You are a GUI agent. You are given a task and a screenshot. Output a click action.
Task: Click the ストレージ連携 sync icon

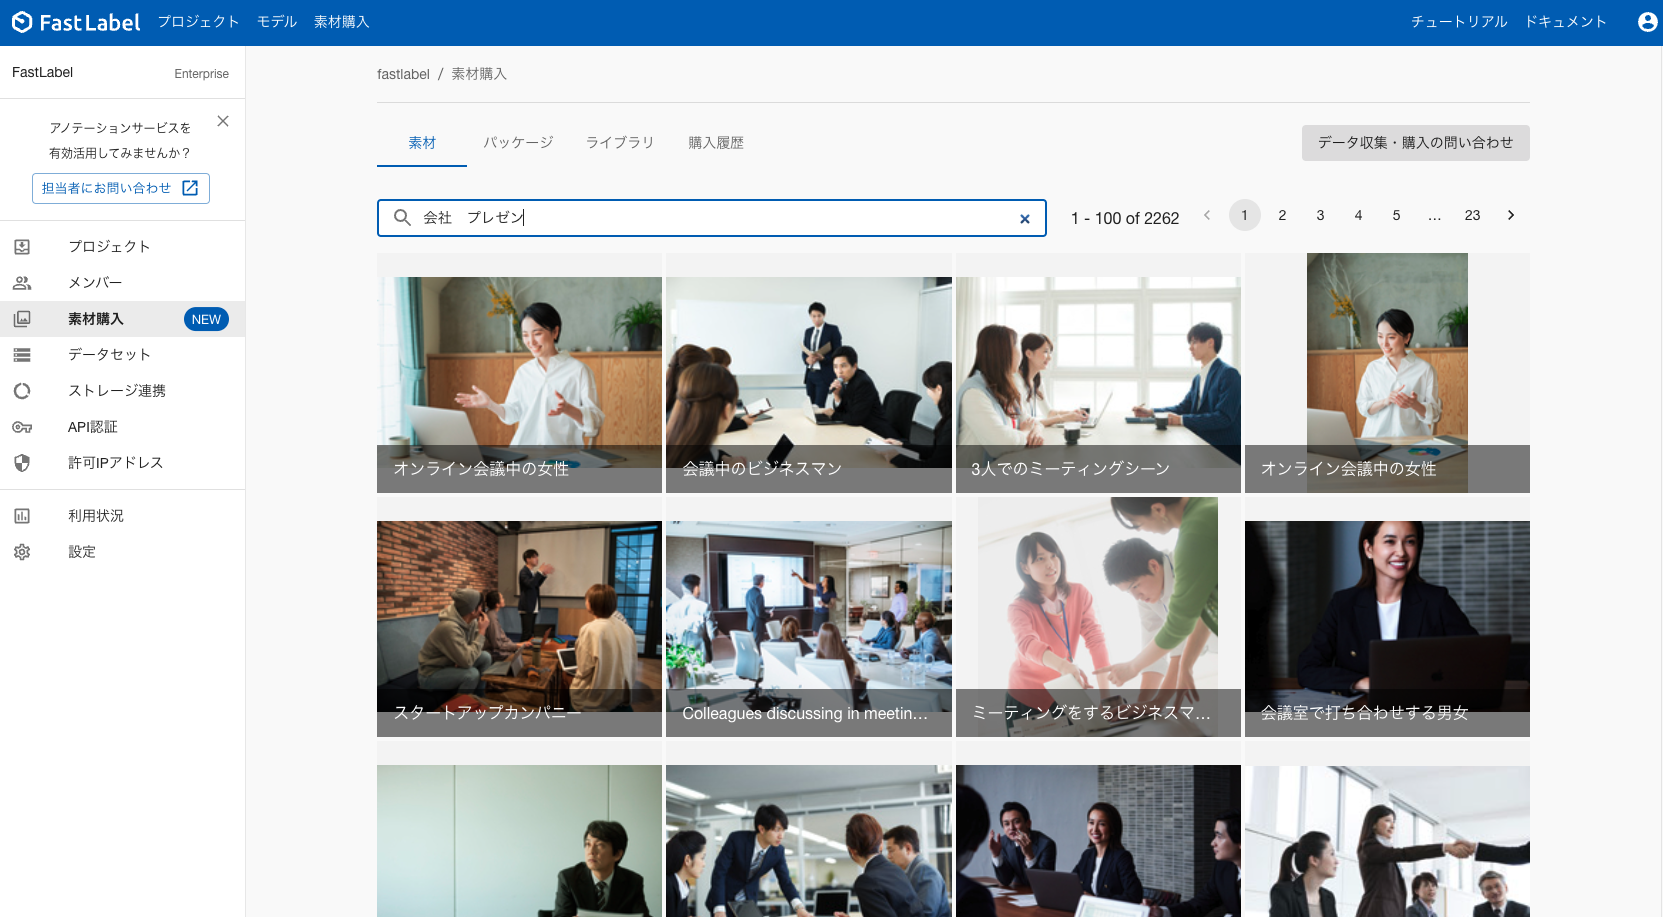(x=22, y=391)
